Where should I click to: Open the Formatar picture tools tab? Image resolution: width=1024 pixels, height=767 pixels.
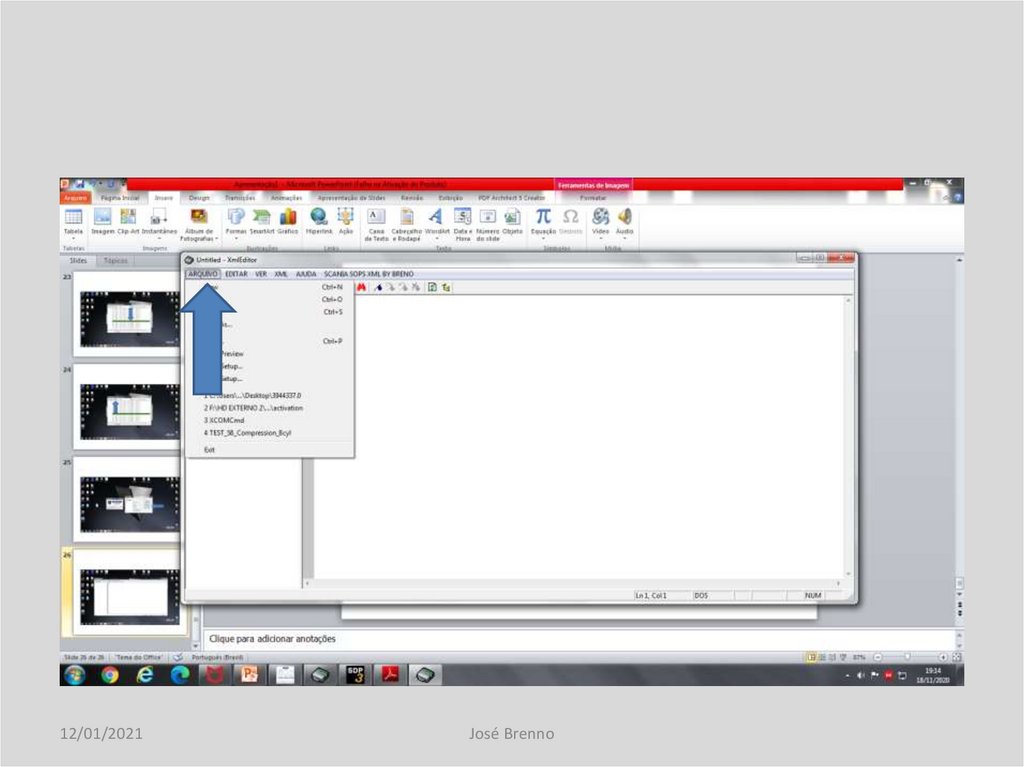click(x=593, y=197)
